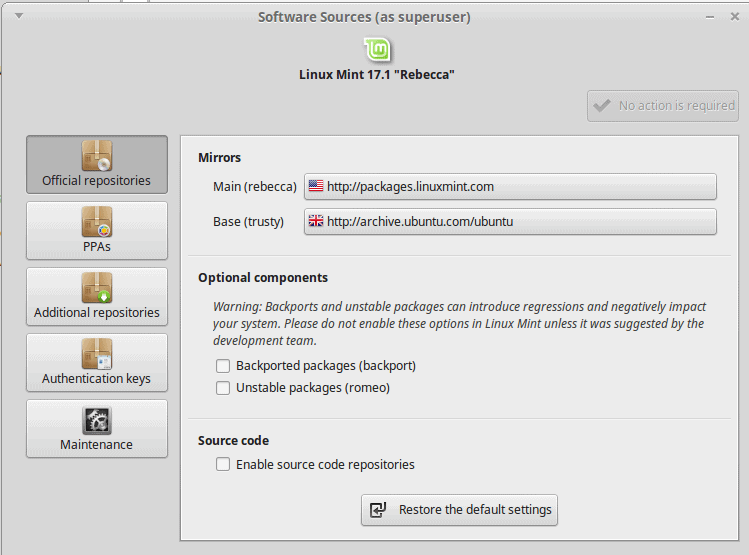Image resolution: width=749 pixels, height=555 pixels.
Task: Click the No action is required button
Action: click(x=663, y=106)
